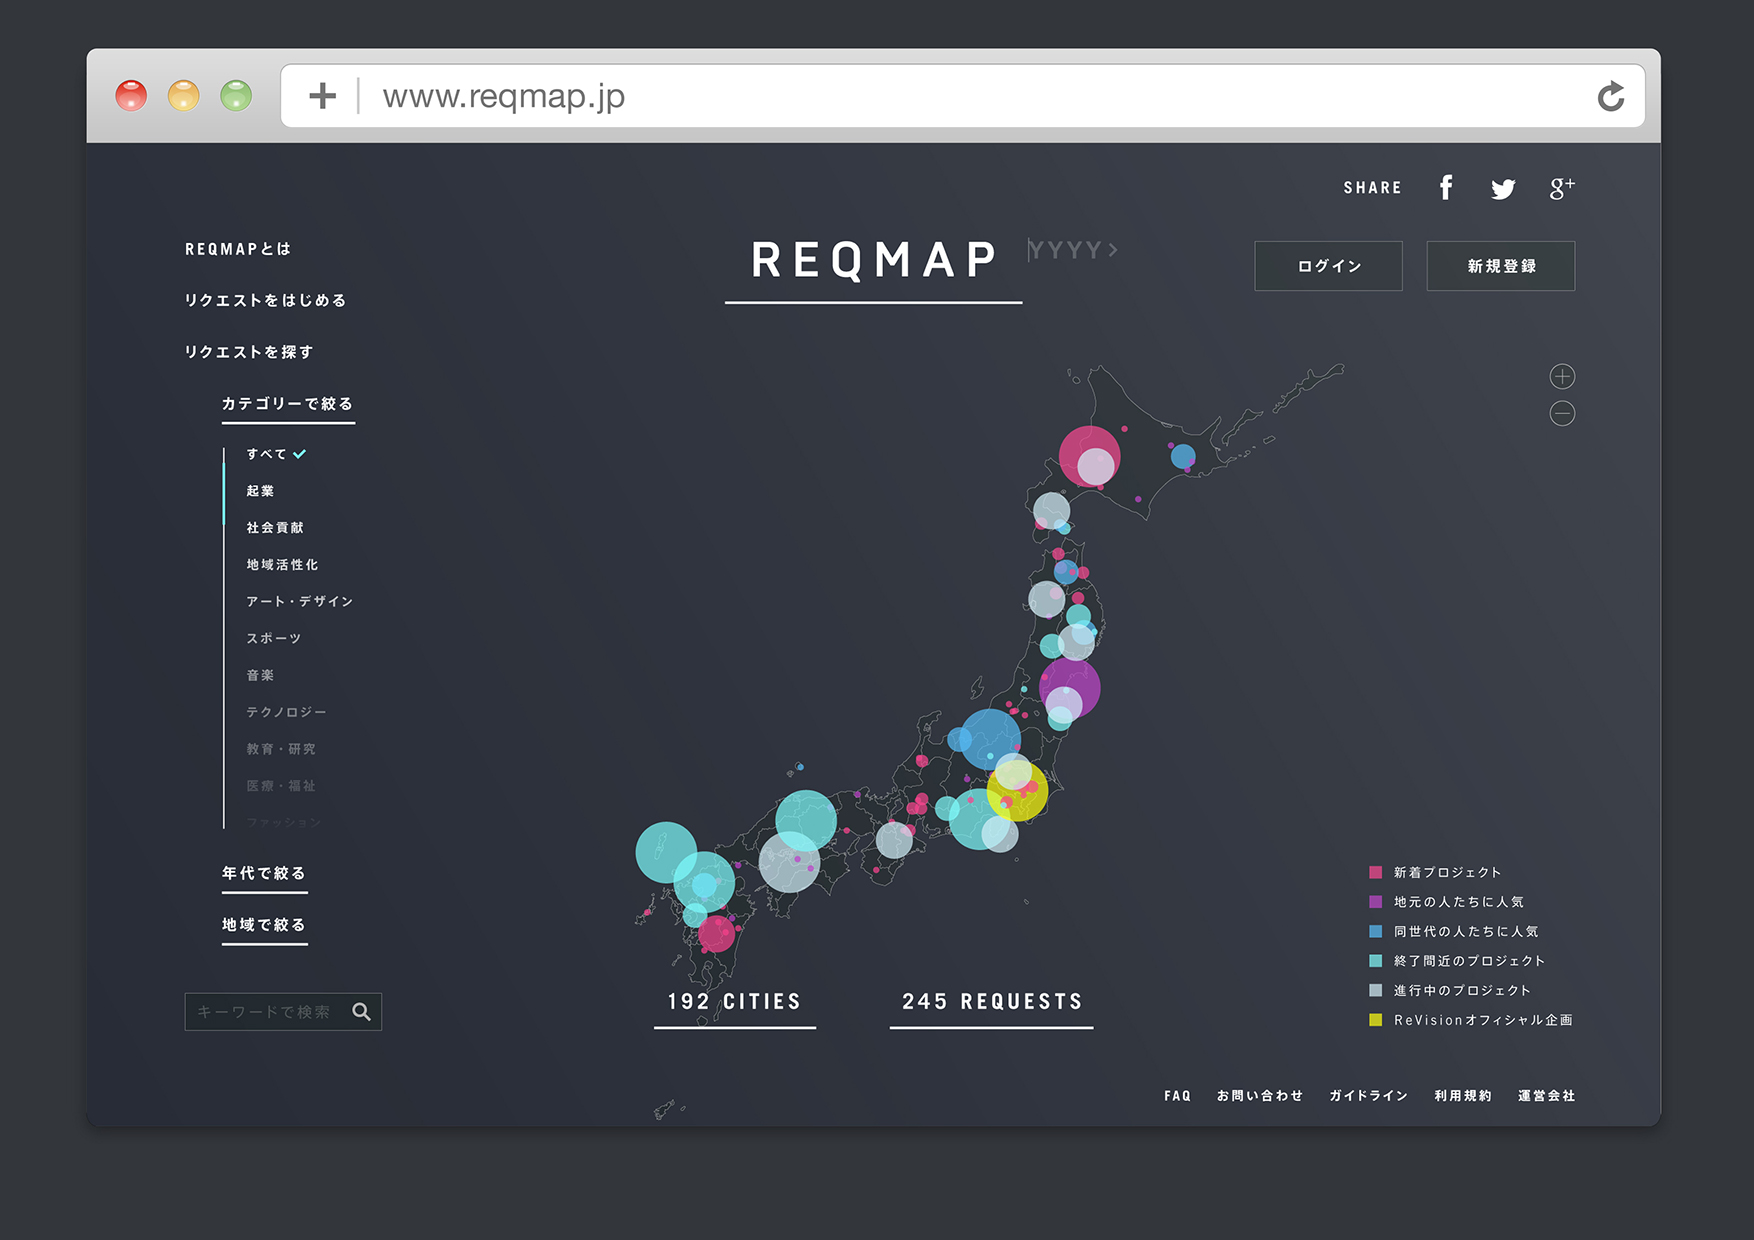
Task: Expand the 地域で絞る filter section
Action: coord(262,925)
